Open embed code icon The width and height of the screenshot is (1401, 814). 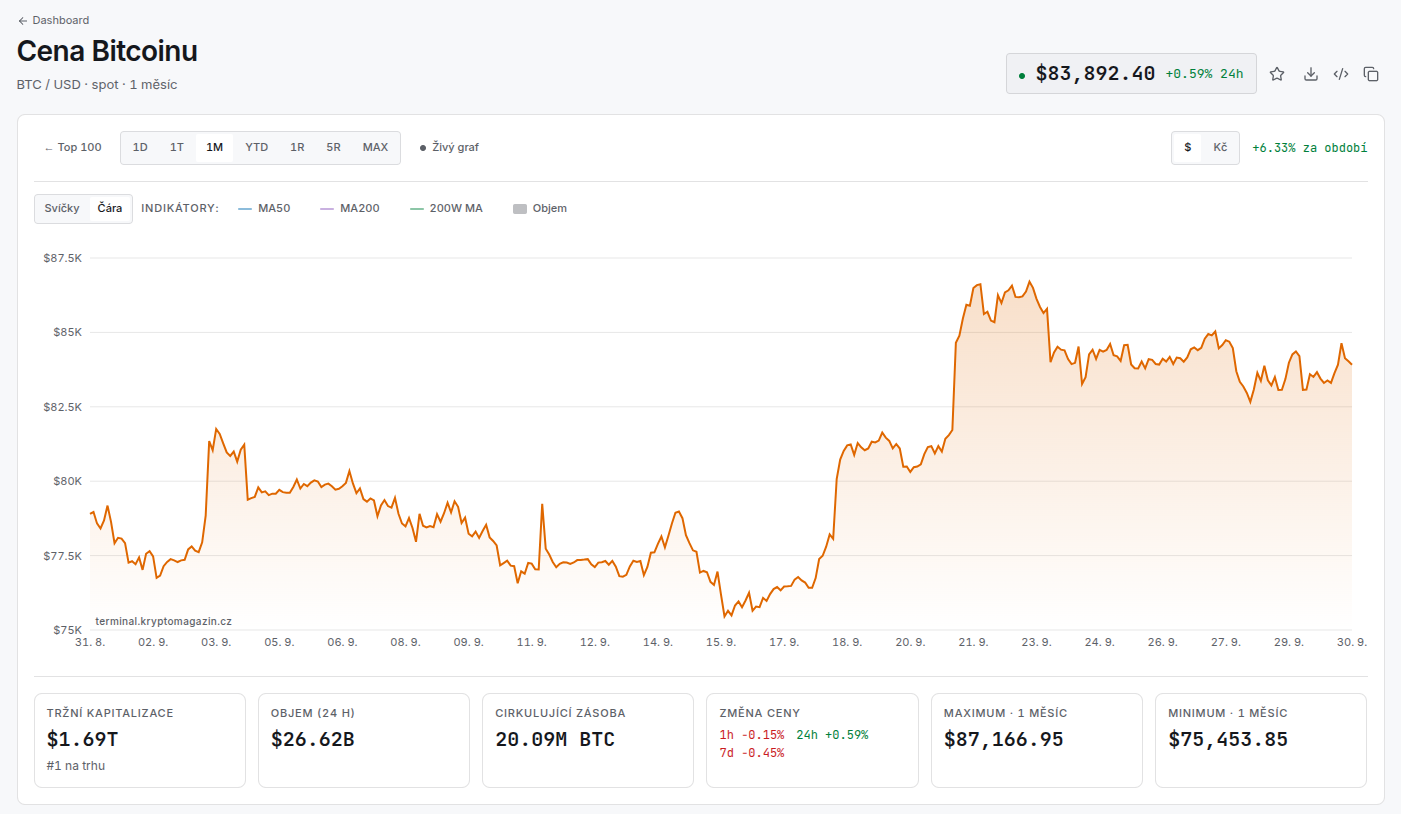[x=1342, y=74]
